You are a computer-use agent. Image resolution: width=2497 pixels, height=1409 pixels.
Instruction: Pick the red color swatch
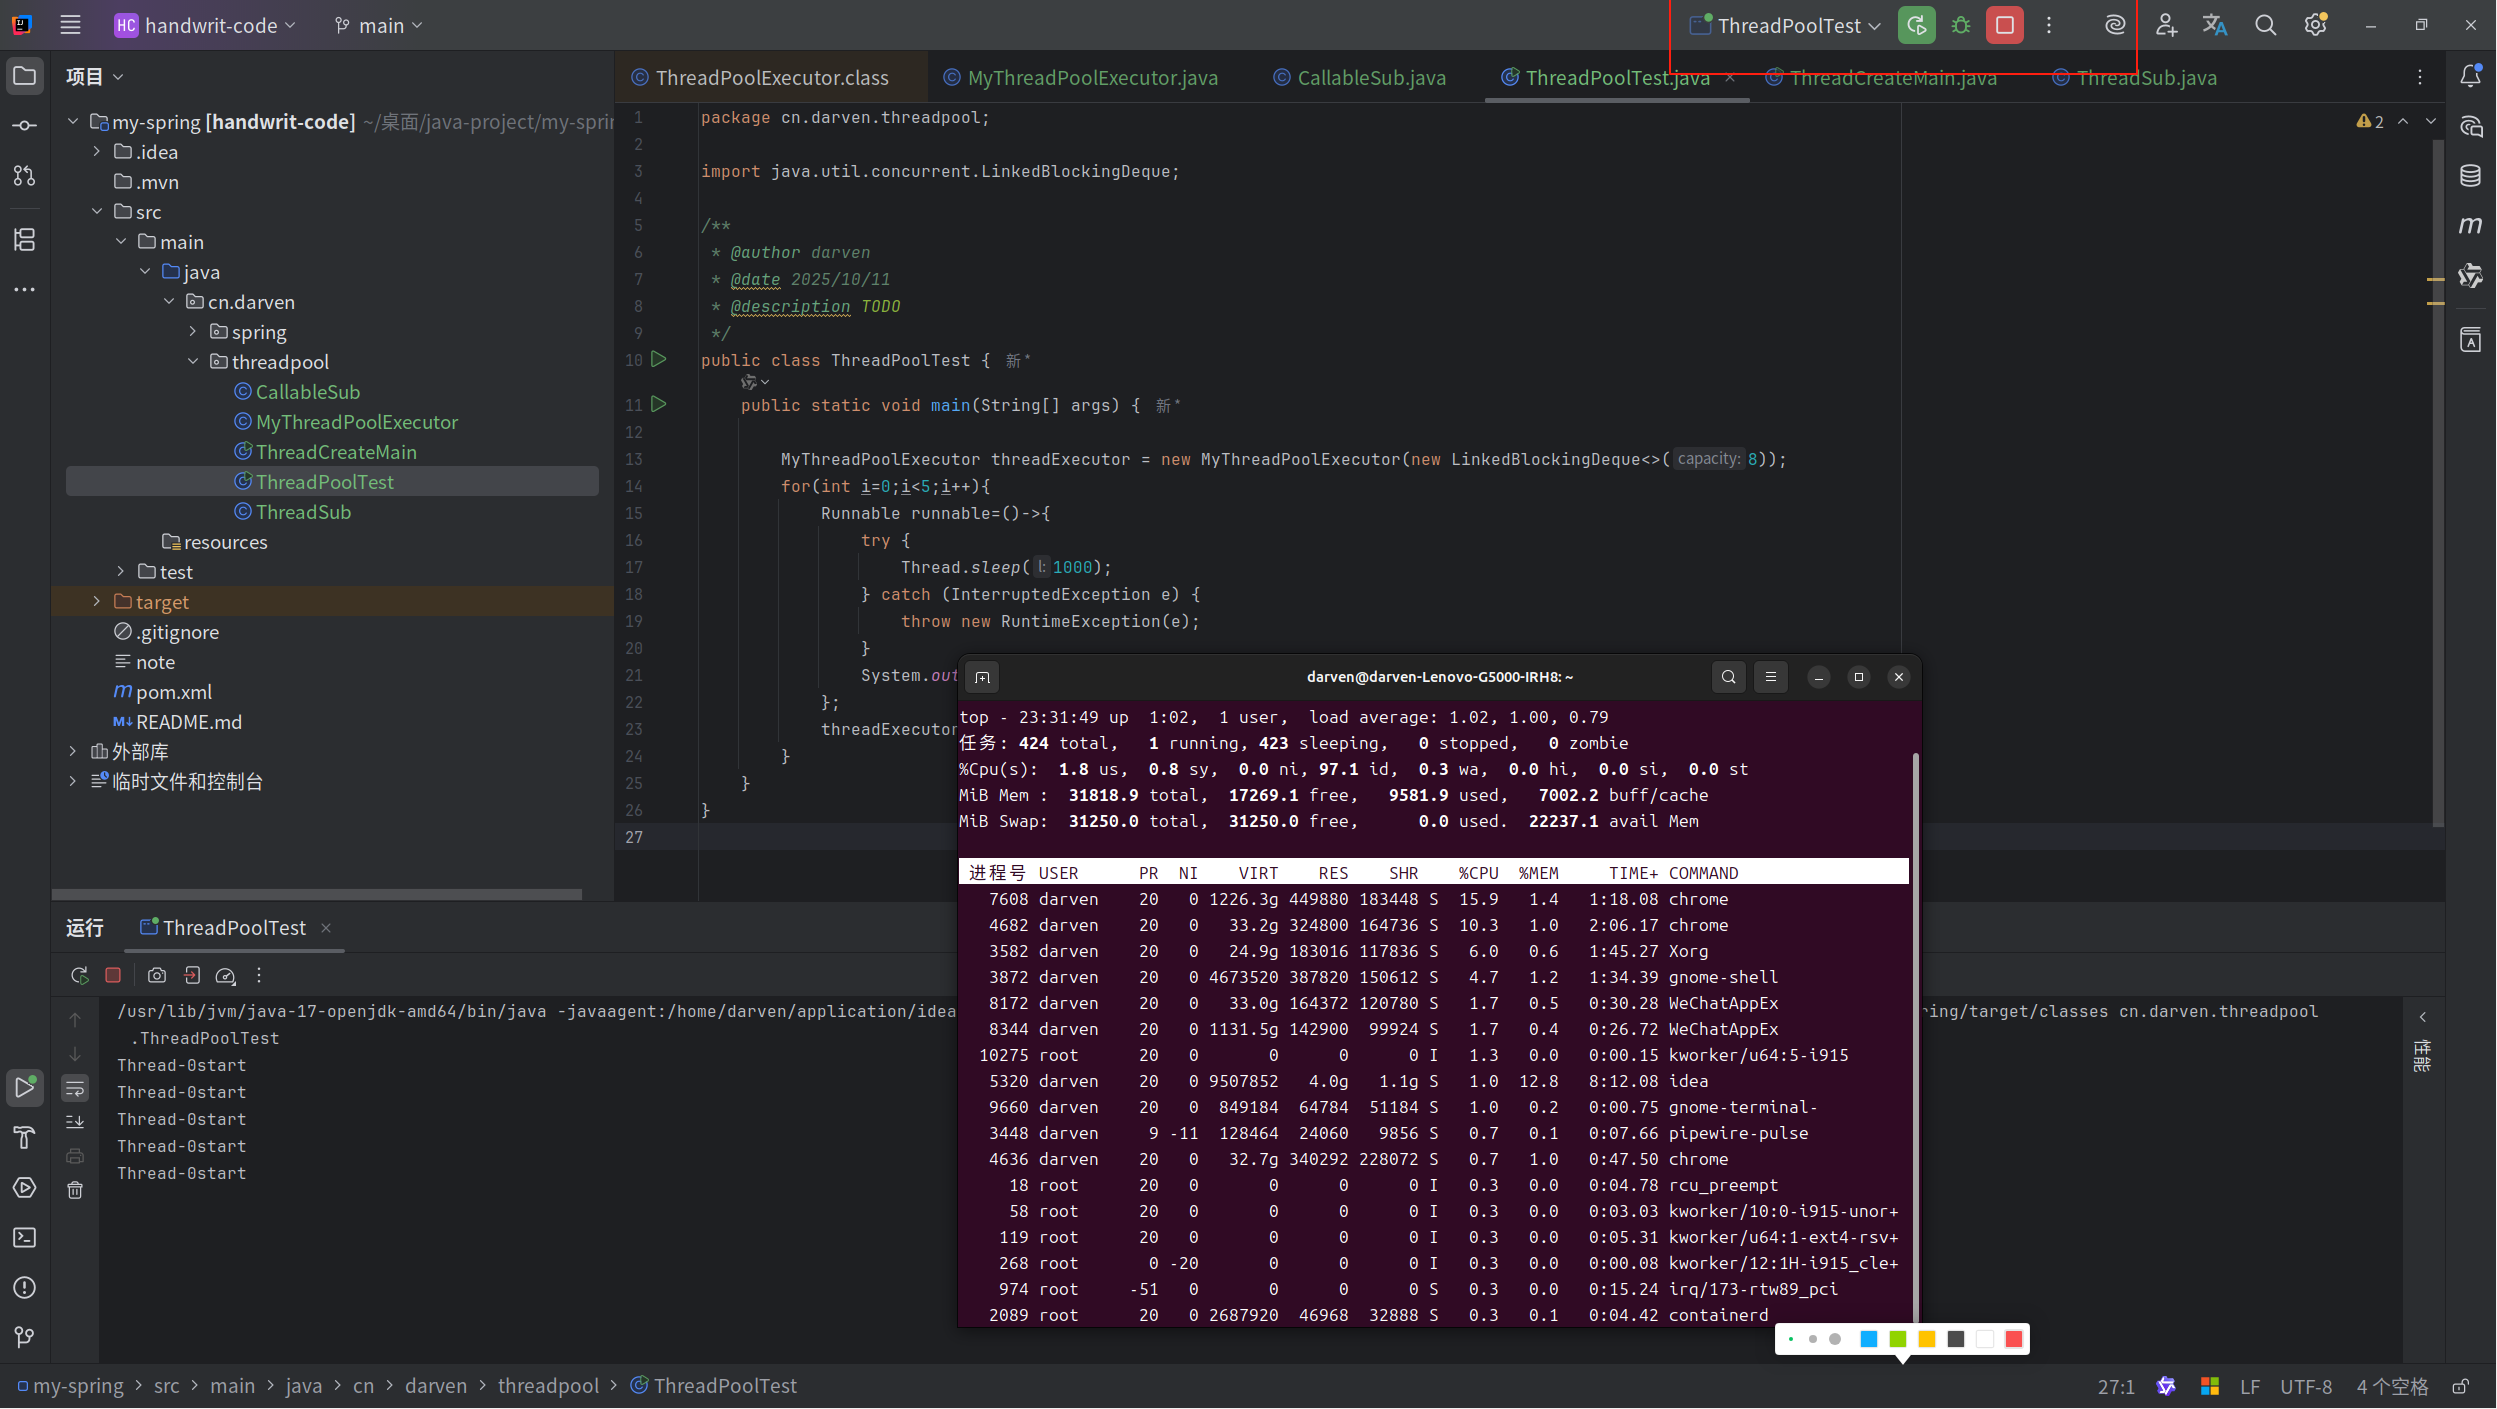[2013, 1339]
